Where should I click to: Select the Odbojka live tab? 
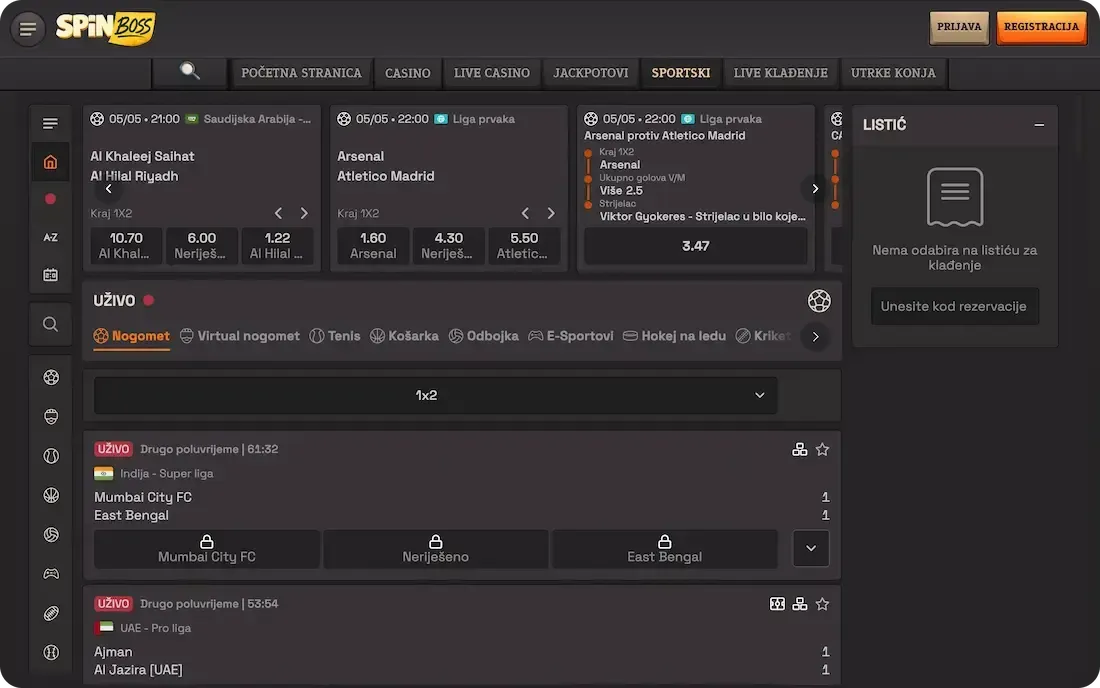pyautogui.click(x=484, y=336)
